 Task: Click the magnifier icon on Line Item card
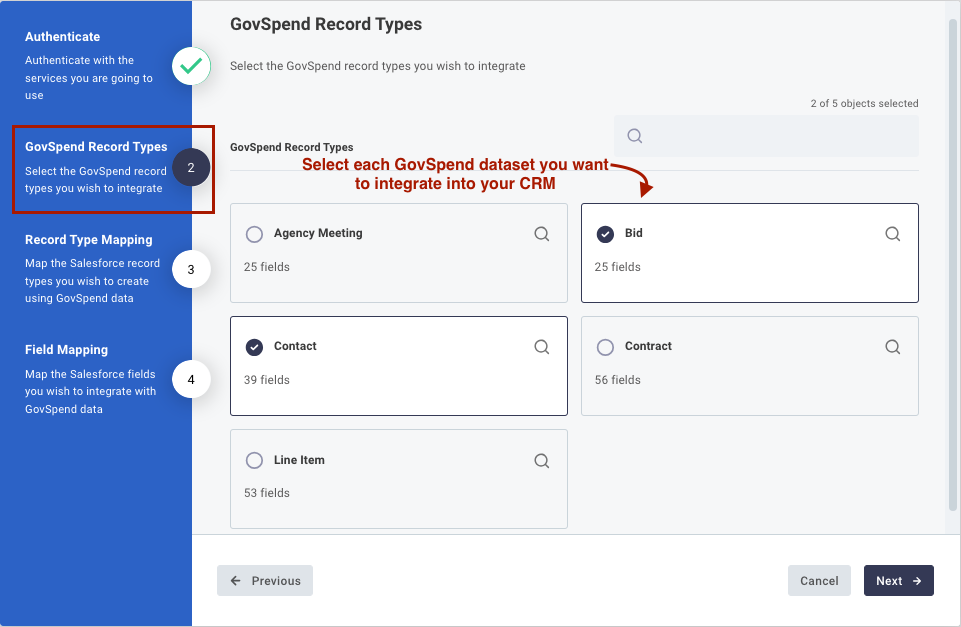click(541, 460)
